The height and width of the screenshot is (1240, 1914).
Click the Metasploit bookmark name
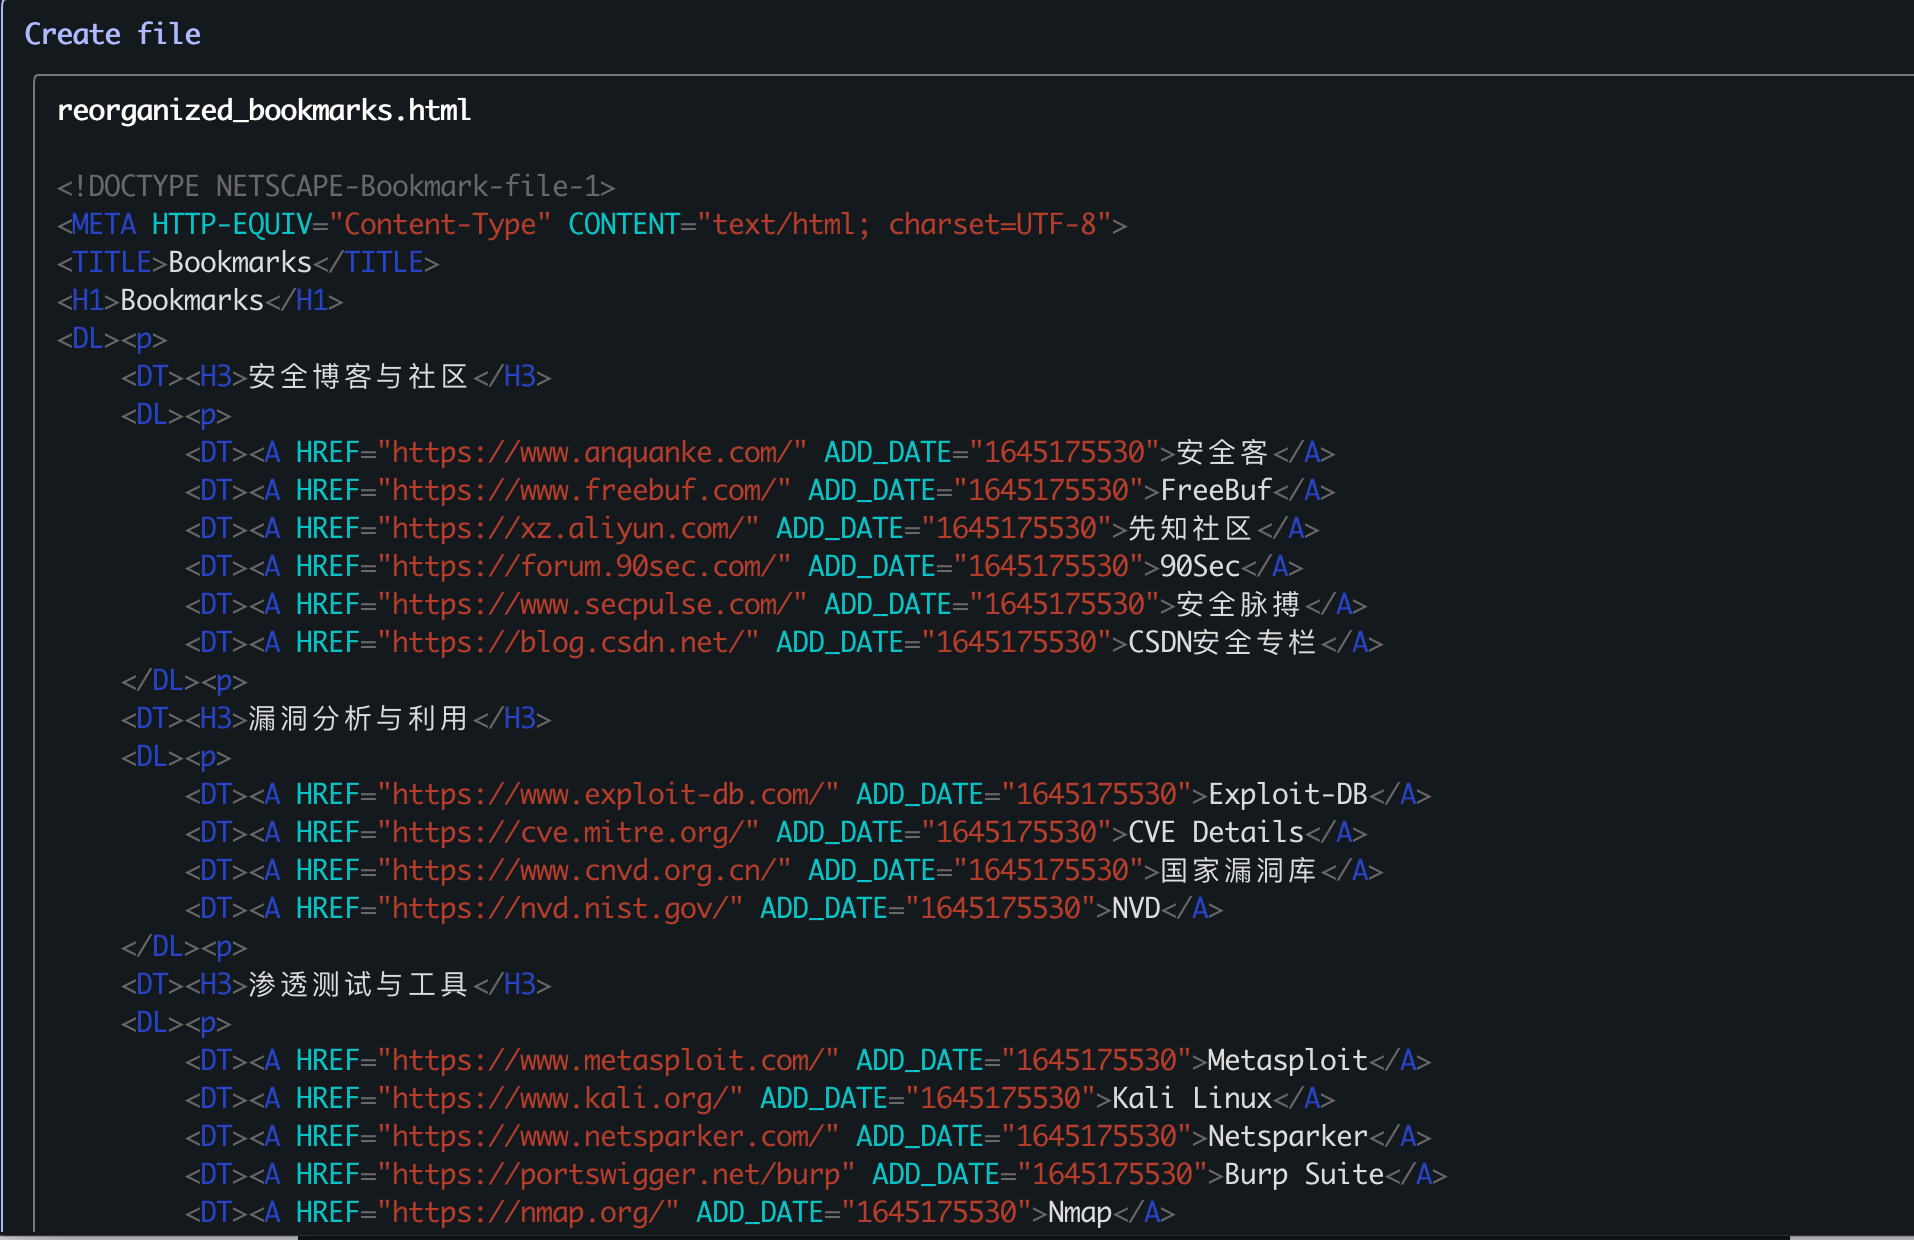(1288, 1060)
